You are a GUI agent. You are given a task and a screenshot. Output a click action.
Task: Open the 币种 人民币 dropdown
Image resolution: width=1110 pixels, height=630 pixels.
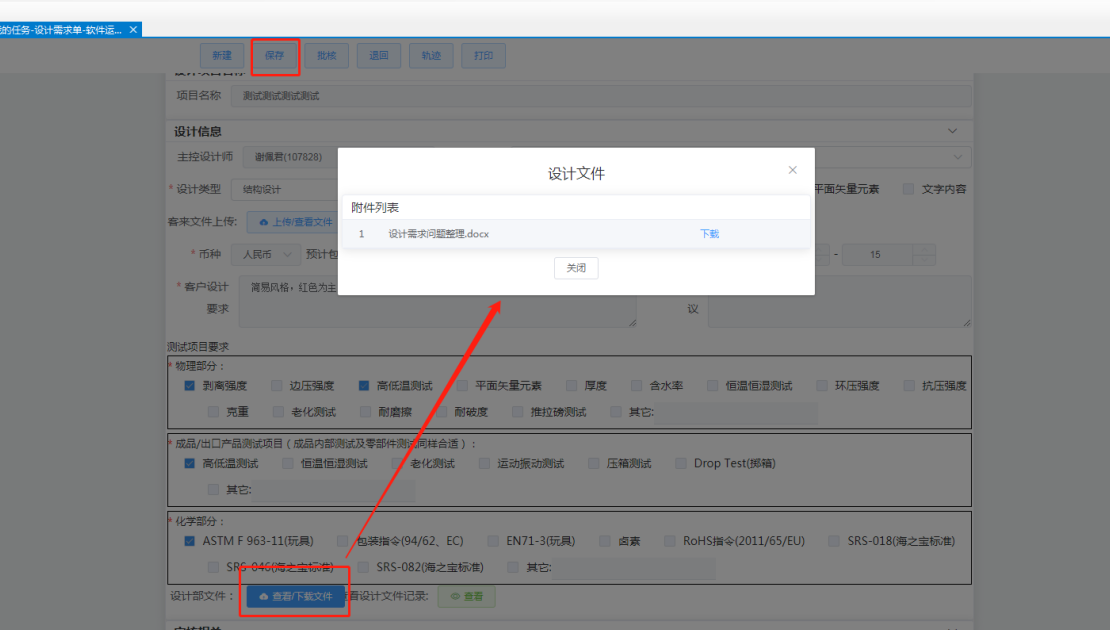pyautogui.click(x=267, y=254)
